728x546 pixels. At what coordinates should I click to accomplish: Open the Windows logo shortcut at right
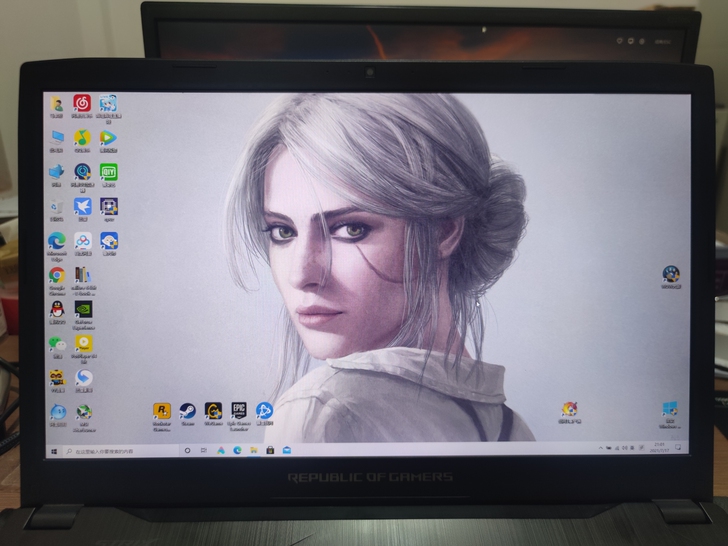click(x=670, y=410)
